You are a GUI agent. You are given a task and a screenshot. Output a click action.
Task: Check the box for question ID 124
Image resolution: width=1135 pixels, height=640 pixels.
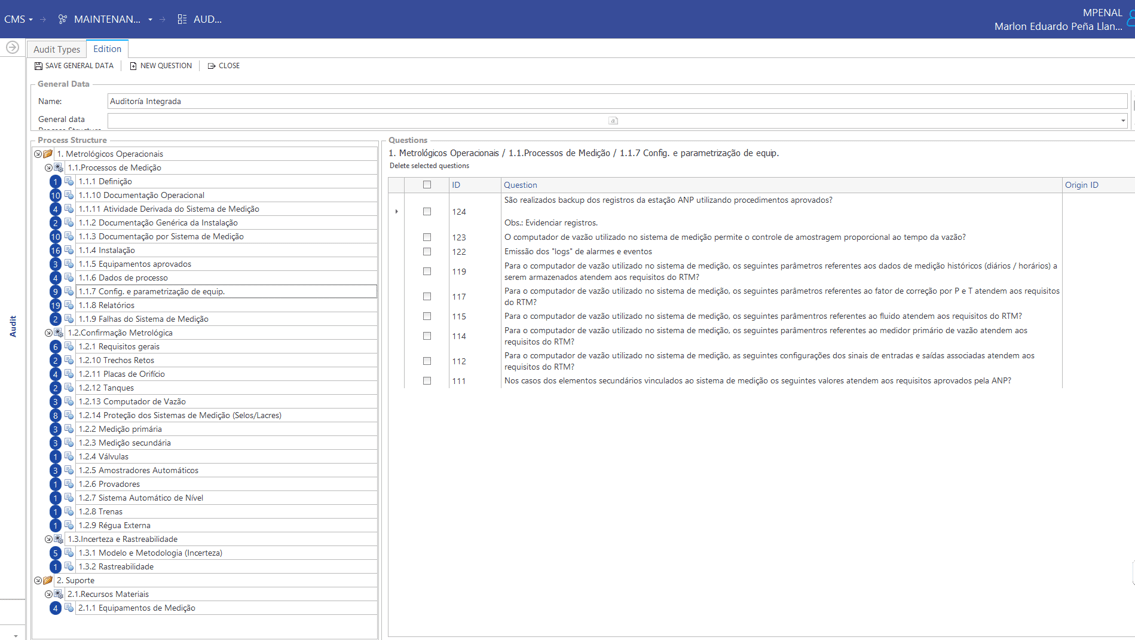[427, 212]
